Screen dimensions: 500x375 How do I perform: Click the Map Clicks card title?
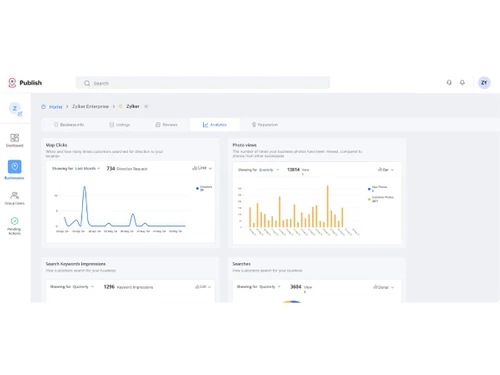pyautogui.click(x=56, y=145)
